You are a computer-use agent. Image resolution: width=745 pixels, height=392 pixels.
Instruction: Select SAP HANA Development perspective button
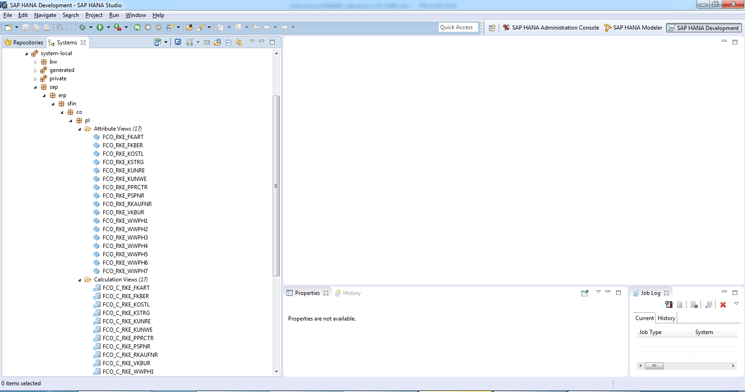click(x=703, y=28)
